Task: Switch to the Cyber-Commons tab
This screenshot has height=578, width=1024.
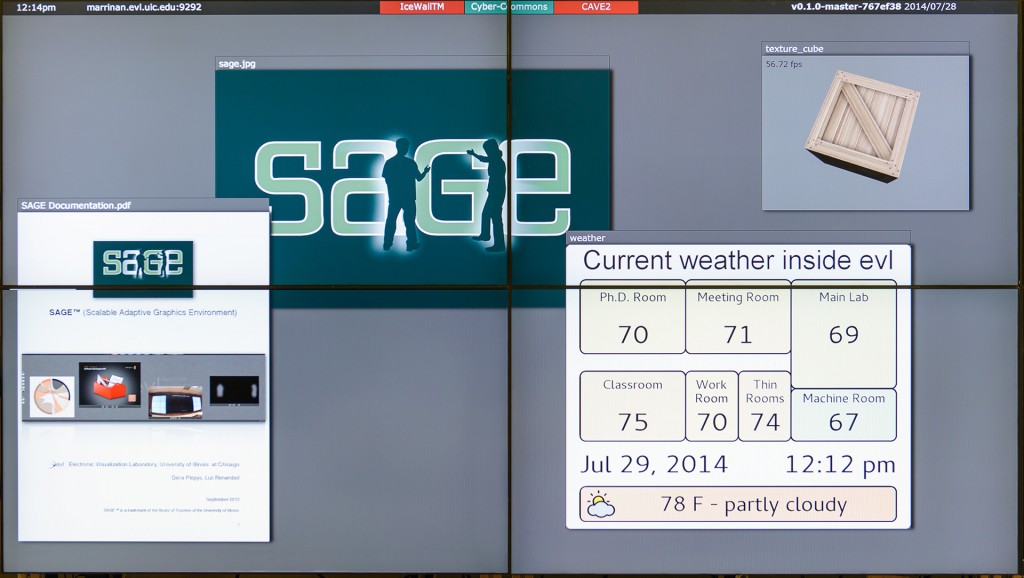Action: tap(509, 7)
